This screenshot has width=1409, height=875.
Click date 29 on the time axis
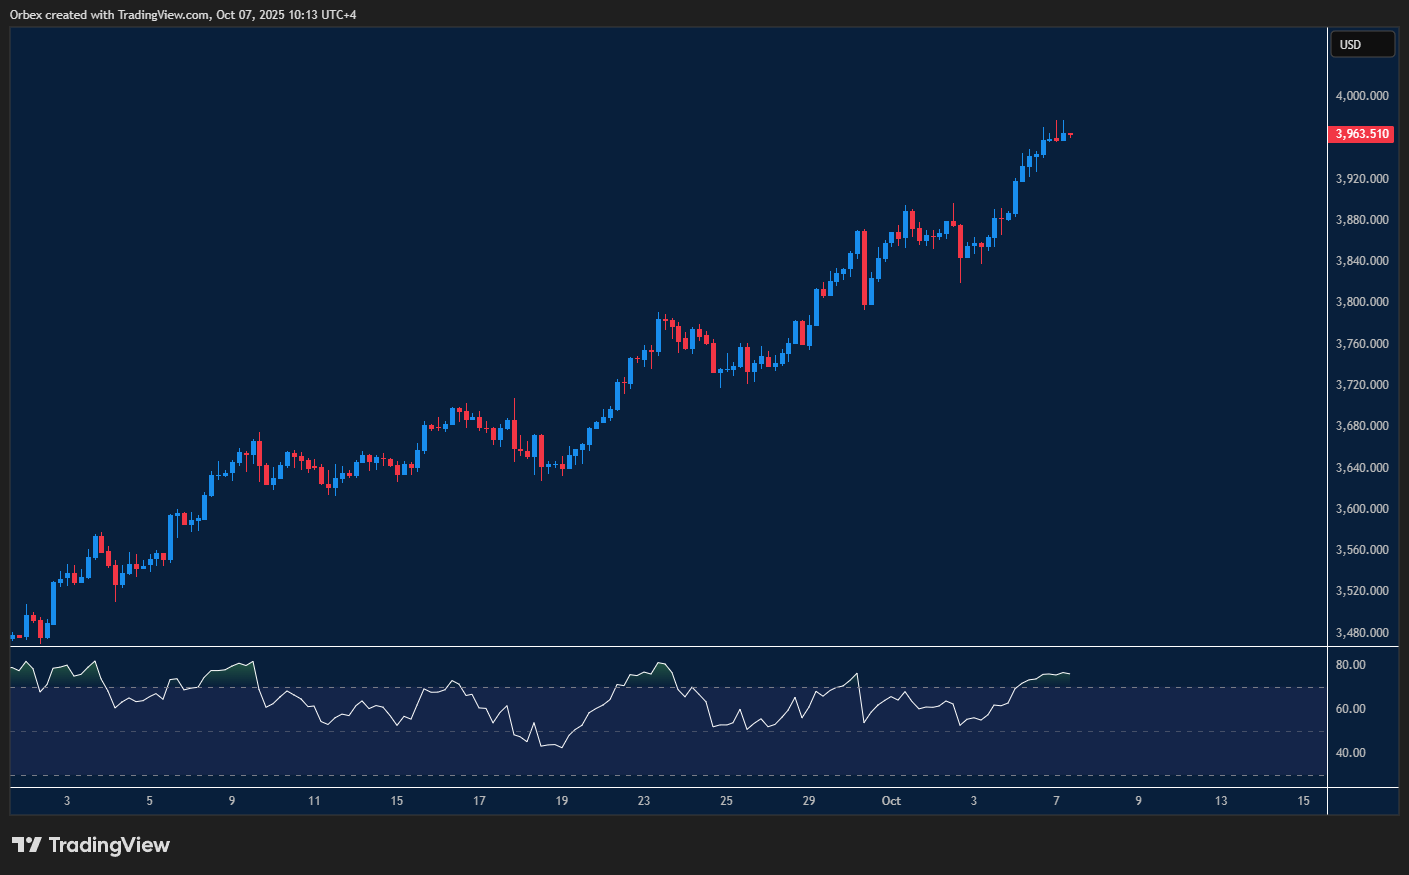click(x=809, y=801)
